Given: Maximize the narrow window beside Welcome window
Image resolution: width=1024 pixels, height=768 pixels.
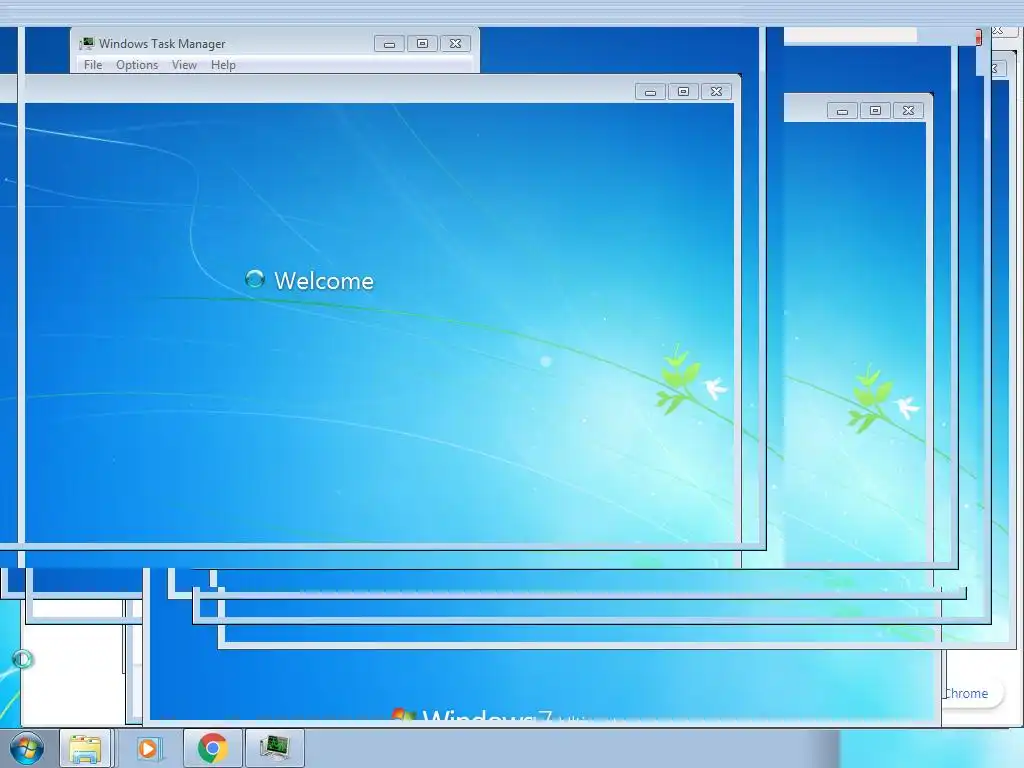Looking at the screenshot, I should (x=875, y=111).
